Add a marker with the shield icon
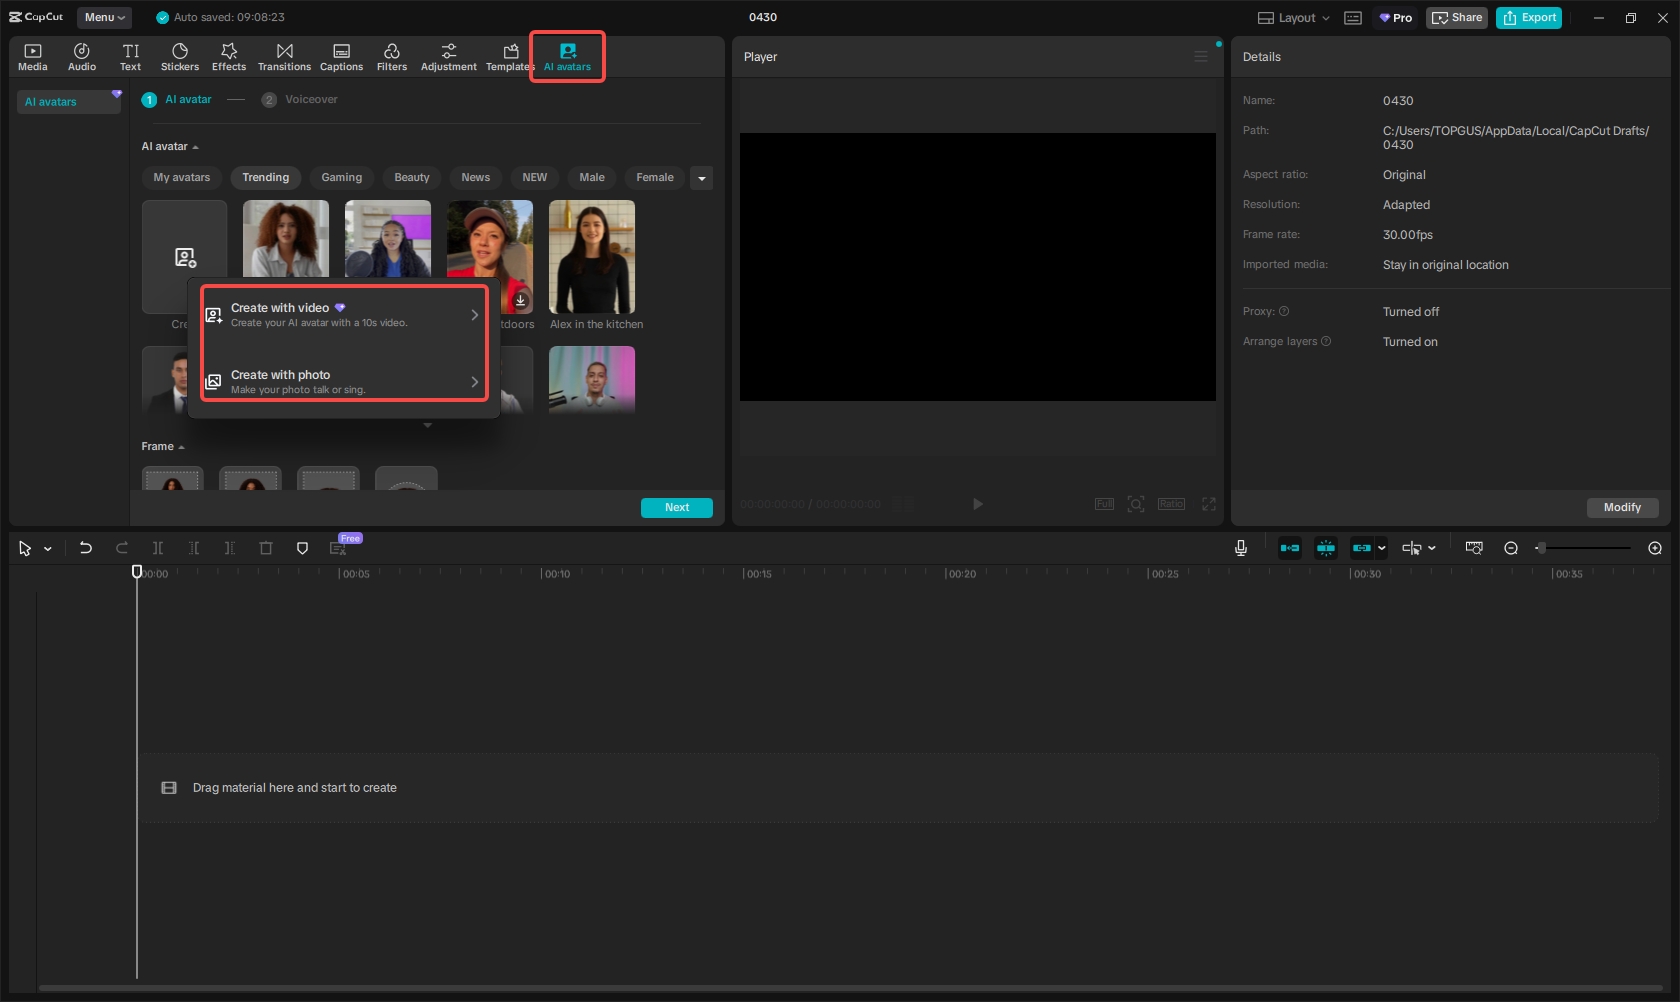This screenshot has width=1680, height=1002. [302, 548]
